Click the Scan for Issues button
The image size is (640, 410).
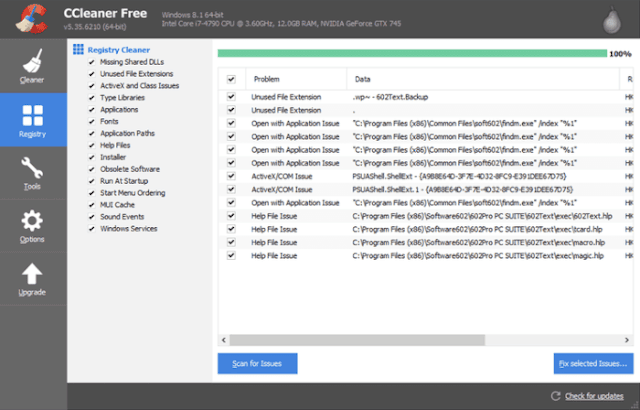[x=257, y=363]
